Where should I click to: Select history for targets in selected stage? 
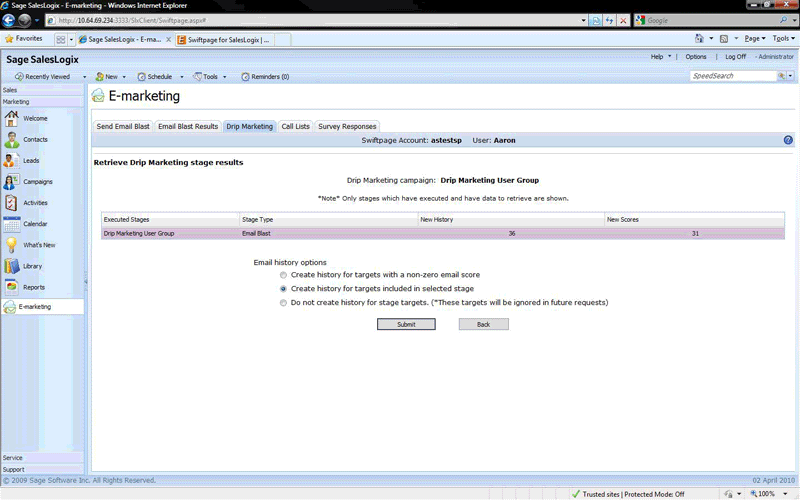[x=283, y=289]
